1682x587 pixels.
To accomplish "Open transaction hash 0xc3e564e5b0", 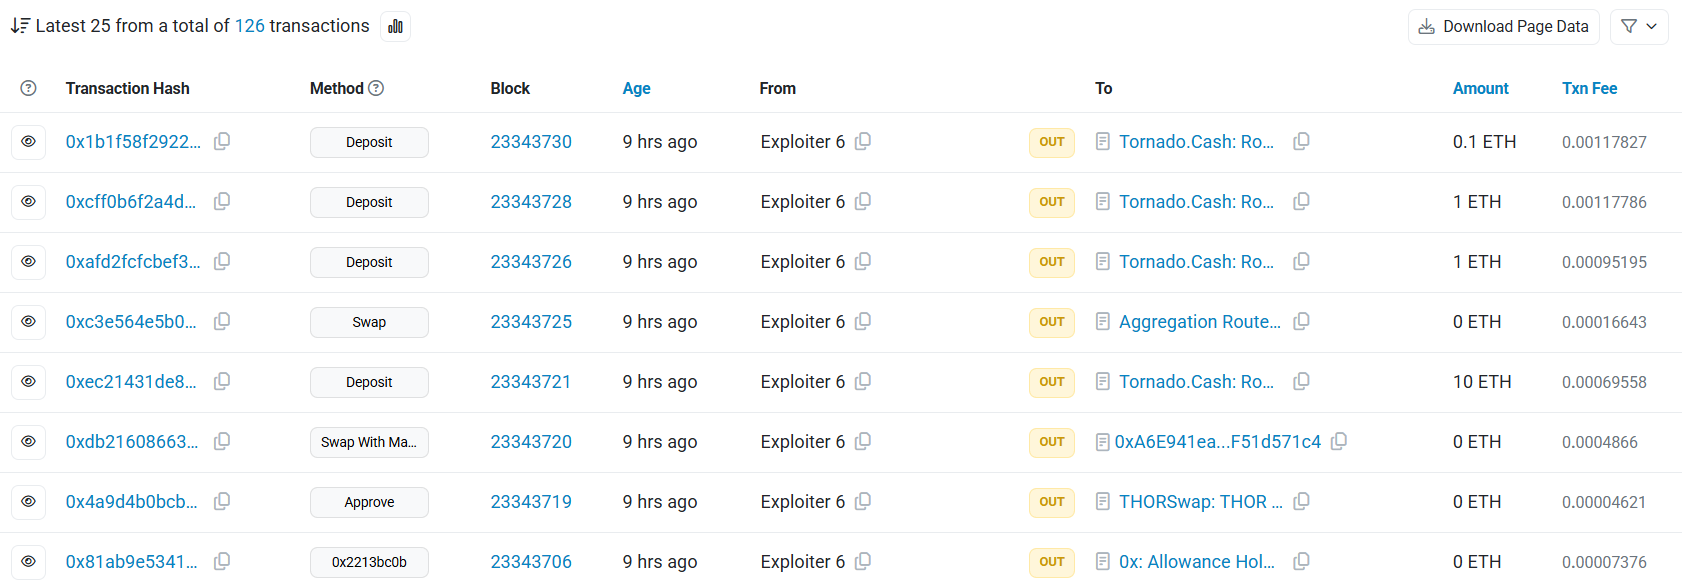I will 131,322.
